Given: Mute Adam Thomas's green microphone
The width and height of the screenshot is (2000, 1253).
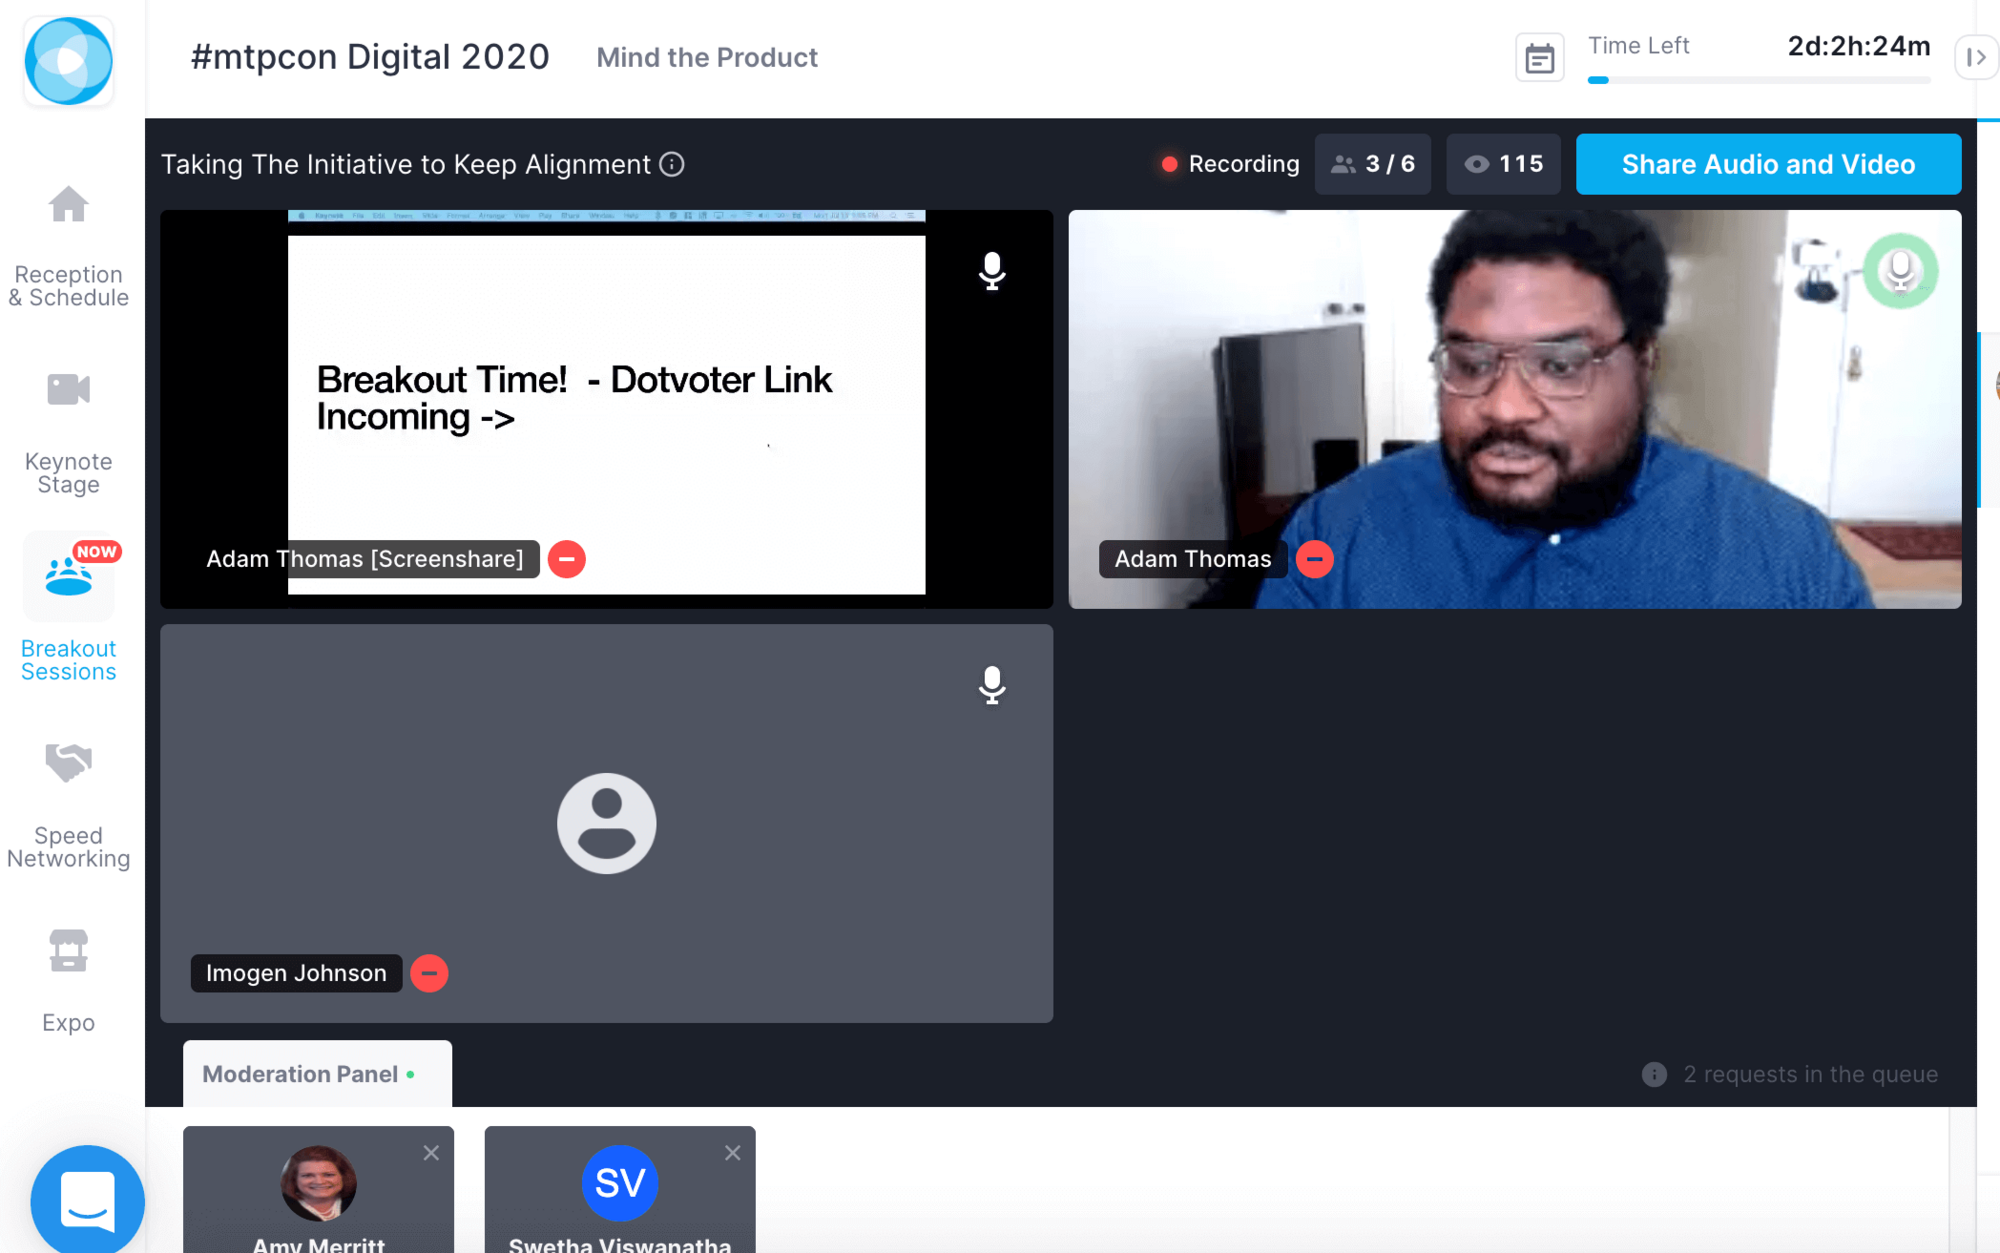Looking at the screenshot, I should point(1900,271).
